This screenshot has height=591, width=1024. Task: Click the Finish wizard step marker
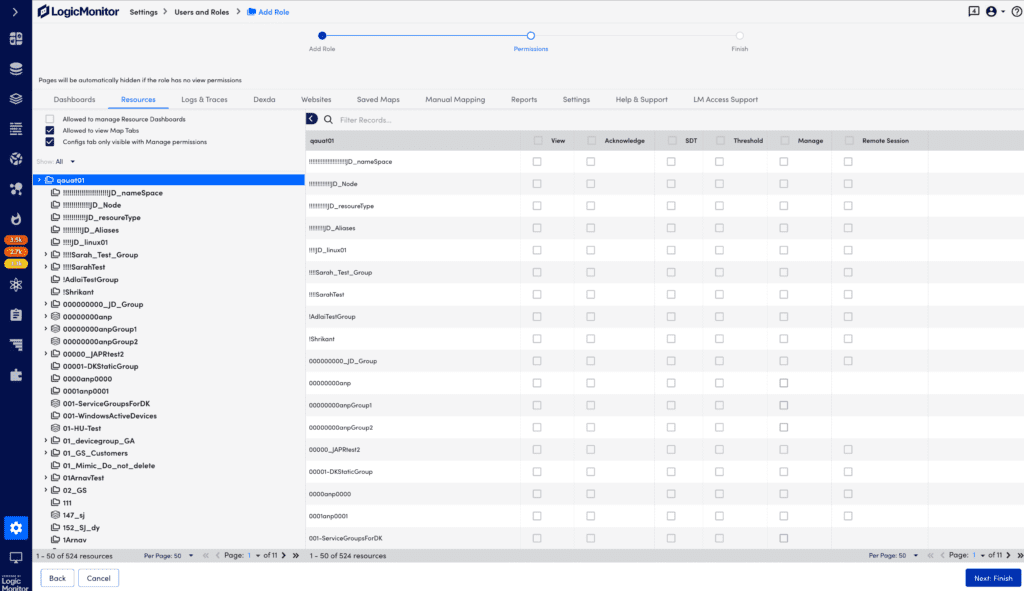click(x=739, y=36)
